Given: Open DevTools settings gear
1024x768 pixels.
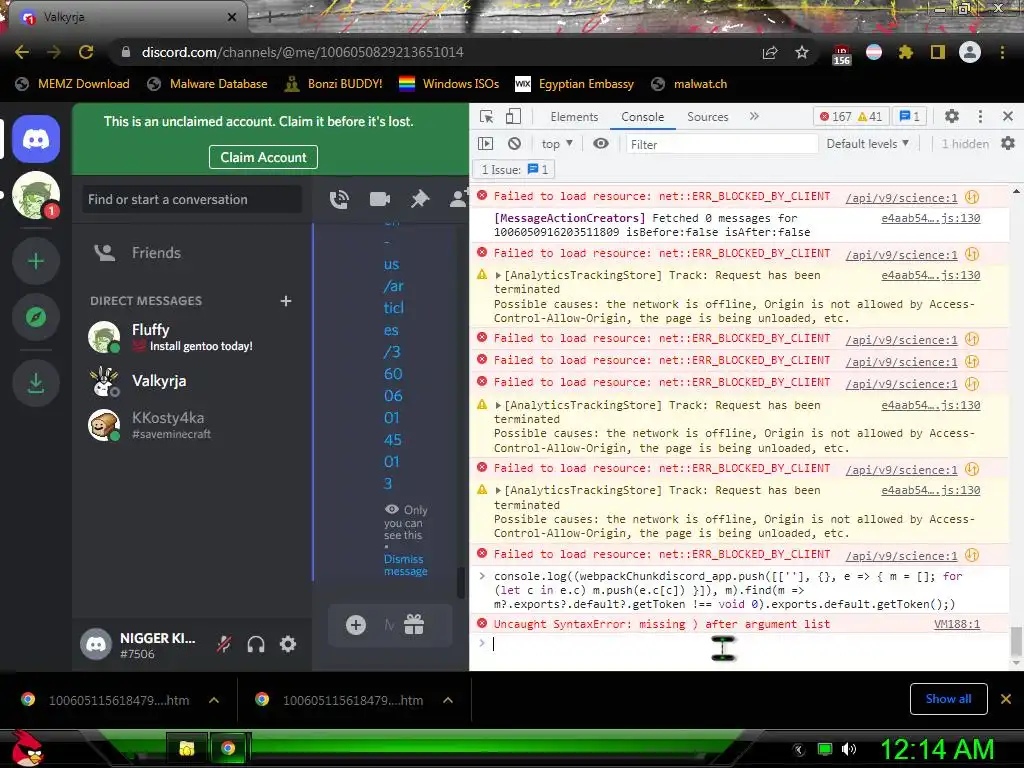Looking at the screenshot, I should (952, 116).
